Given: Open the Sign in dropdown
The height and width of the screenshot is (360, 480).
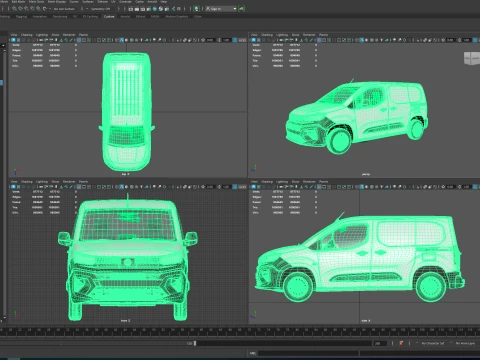Looking at the screenshot, I should pyautogui.click(x=221, y=9).
